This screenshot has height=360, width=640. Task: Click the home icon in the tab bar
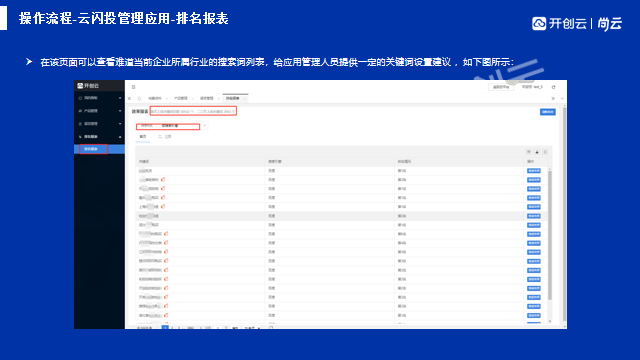[139, 98]
